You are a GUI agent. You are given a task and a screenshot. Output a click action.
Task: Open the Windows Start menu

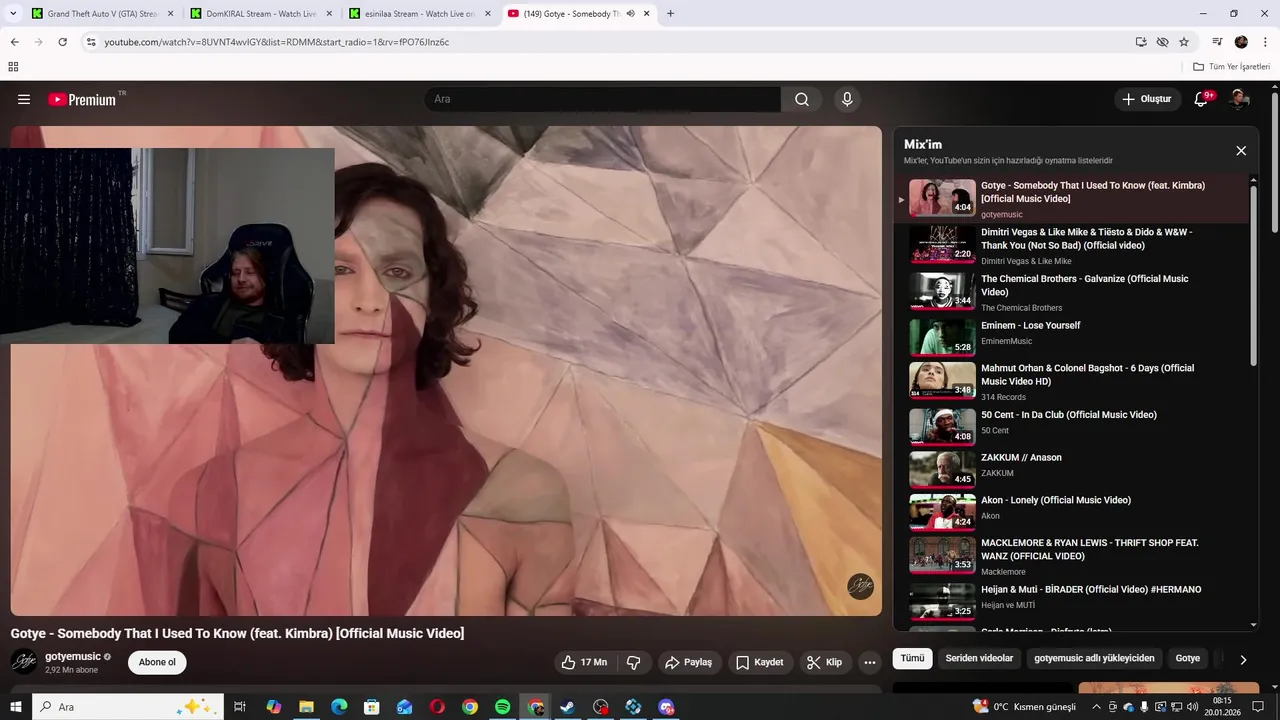15,707
